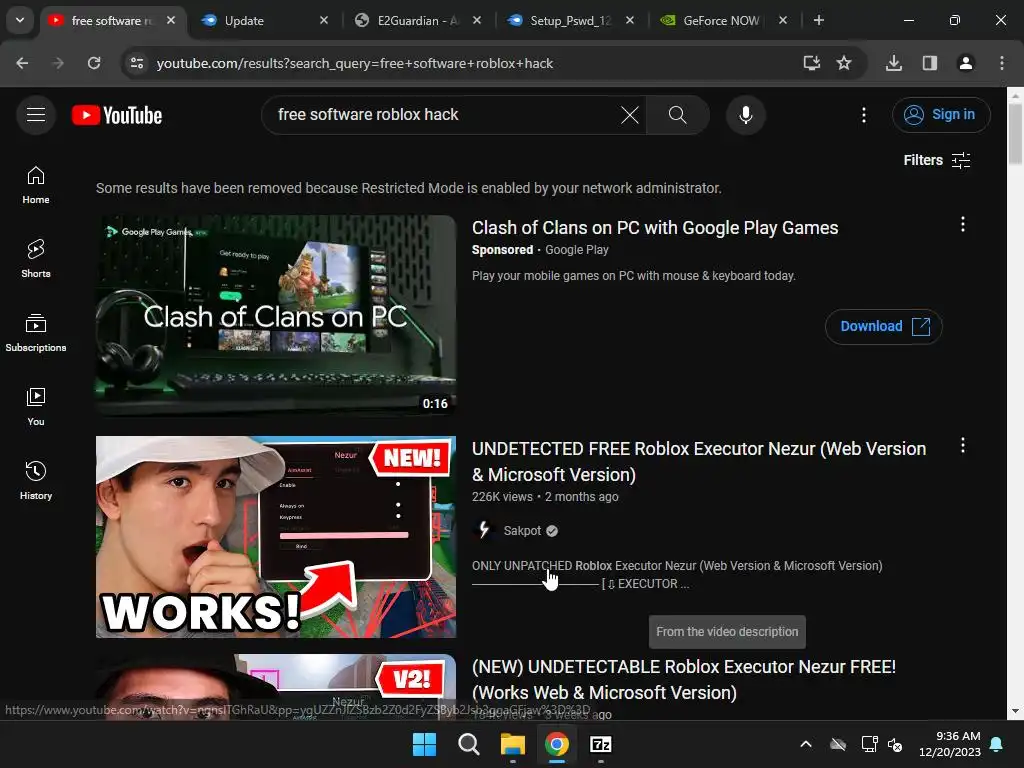1024x768 pixels.
Task: Open a new browser tab
Action: tap(818, 20)
